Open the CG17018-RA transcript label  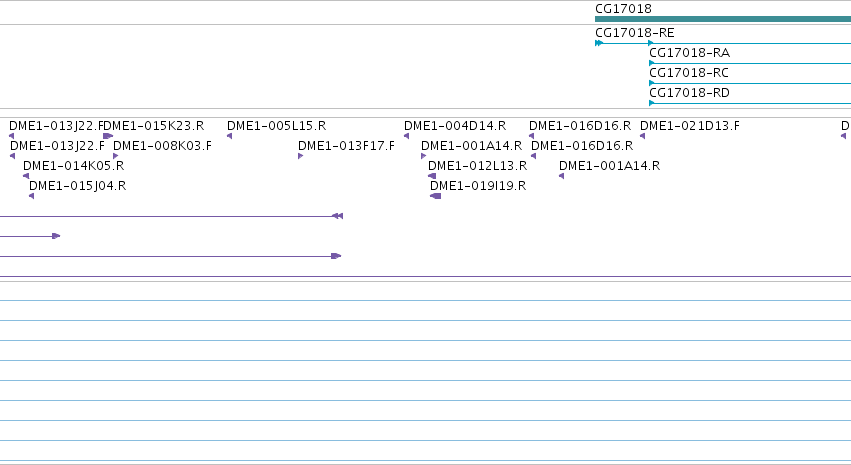pyautogui.click(x=689, y=53)
